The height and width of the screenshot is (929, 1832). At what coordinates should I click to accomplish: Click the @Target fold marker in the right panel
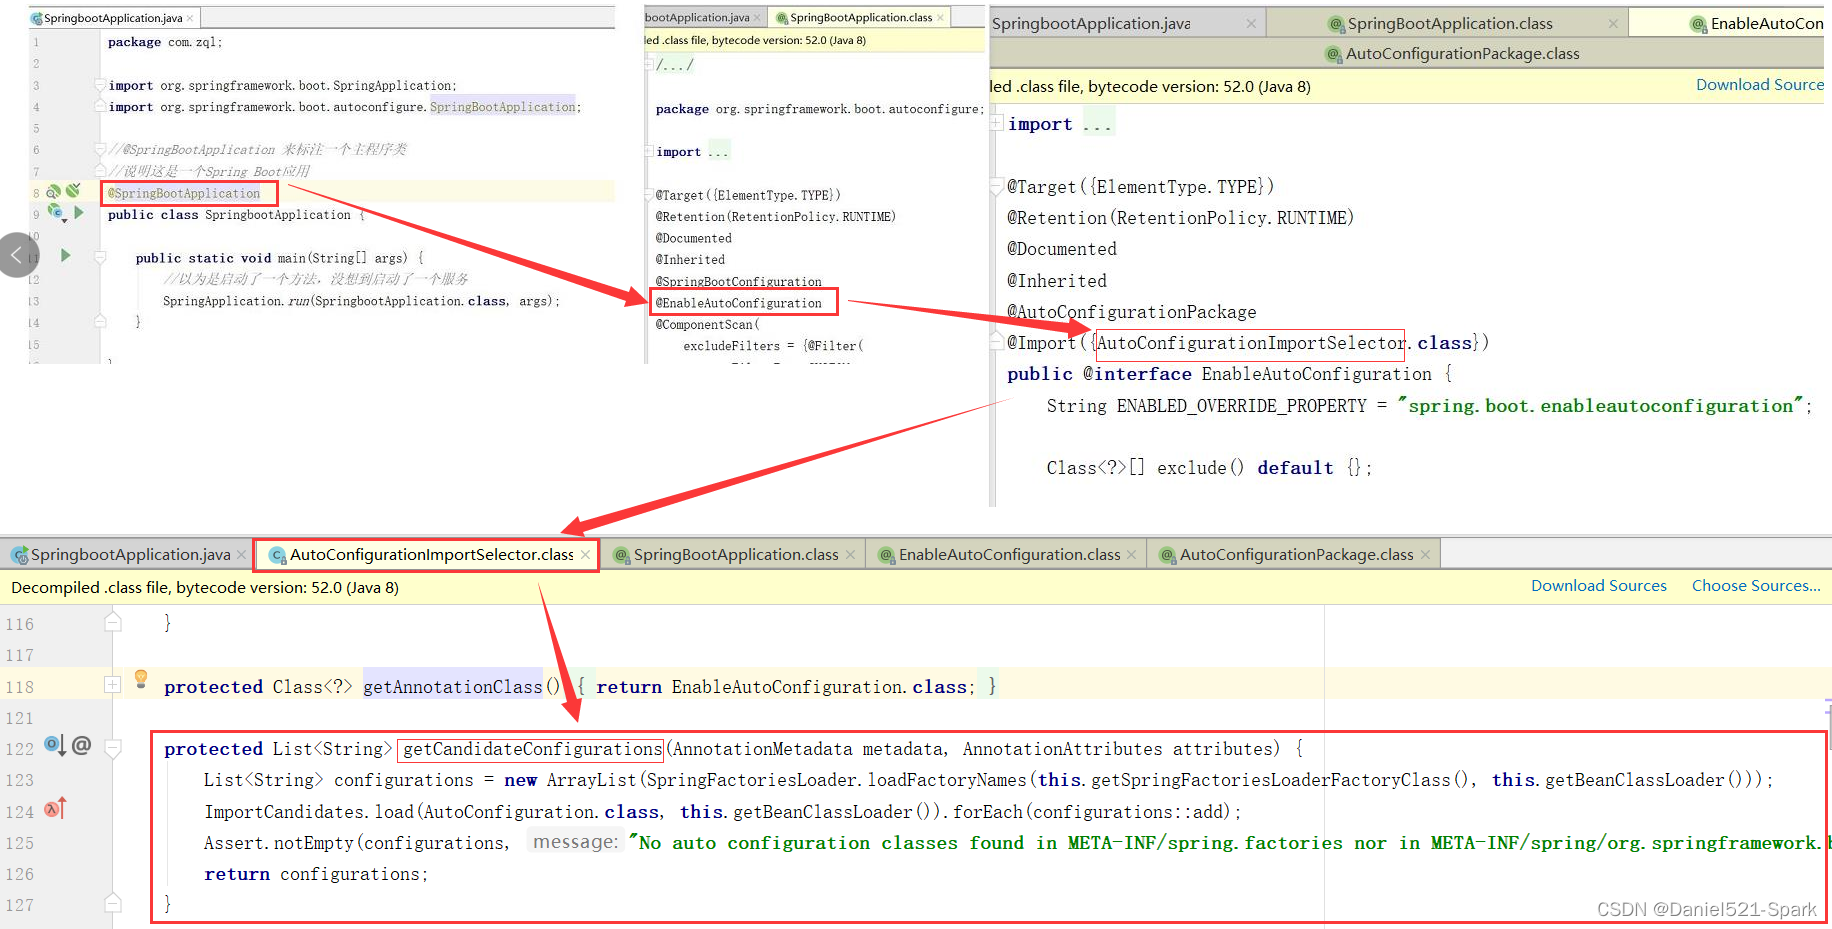pos(997,186)
